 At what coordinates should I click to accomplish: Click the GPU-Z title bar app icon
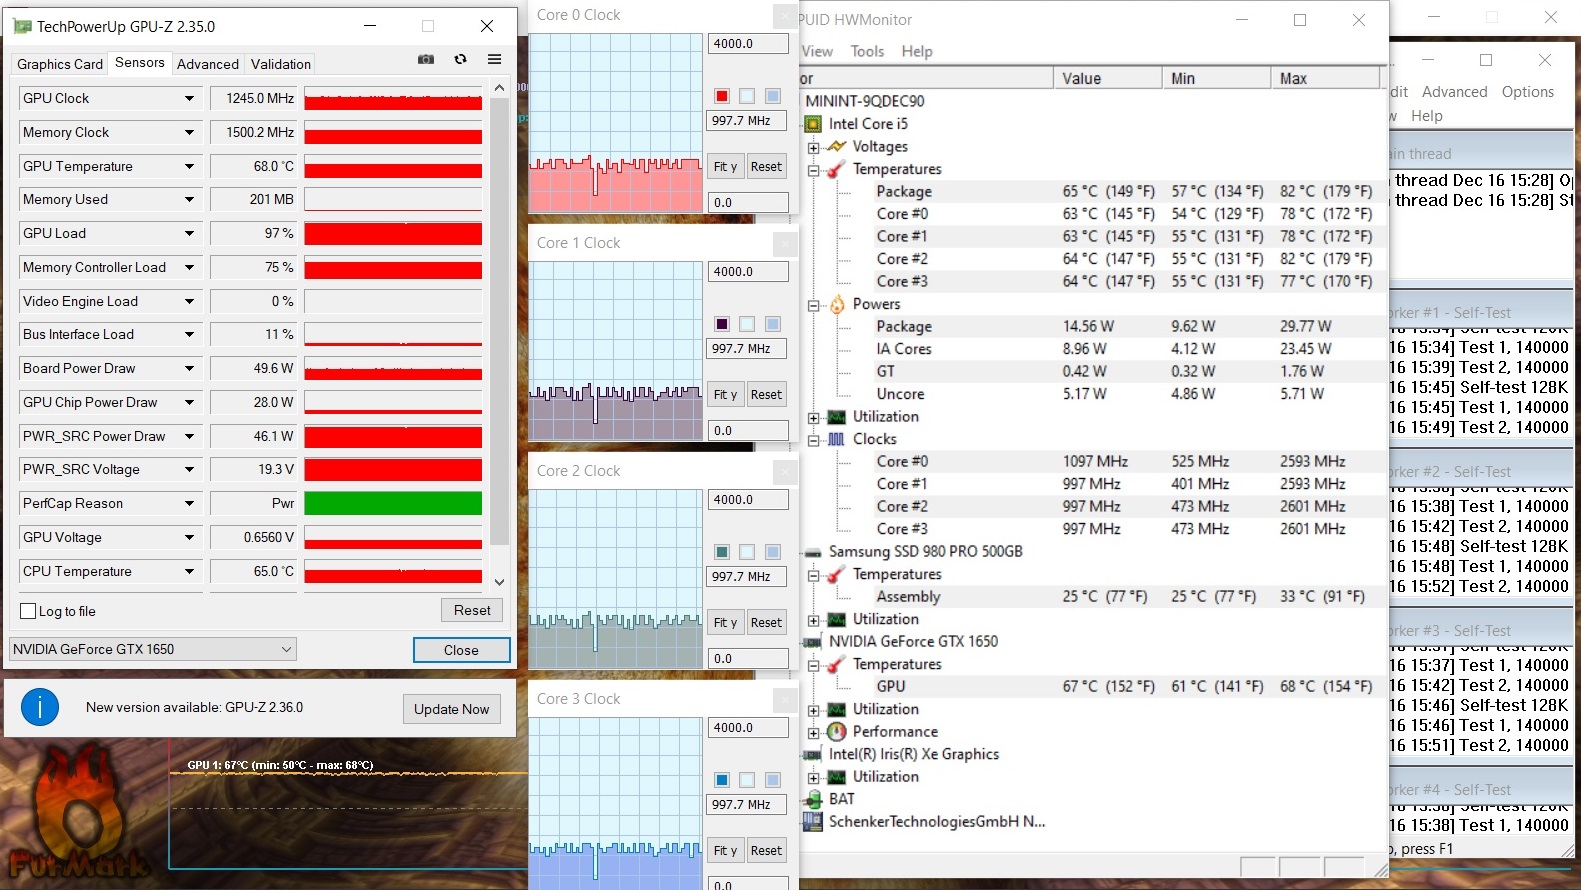click(22, 26)
